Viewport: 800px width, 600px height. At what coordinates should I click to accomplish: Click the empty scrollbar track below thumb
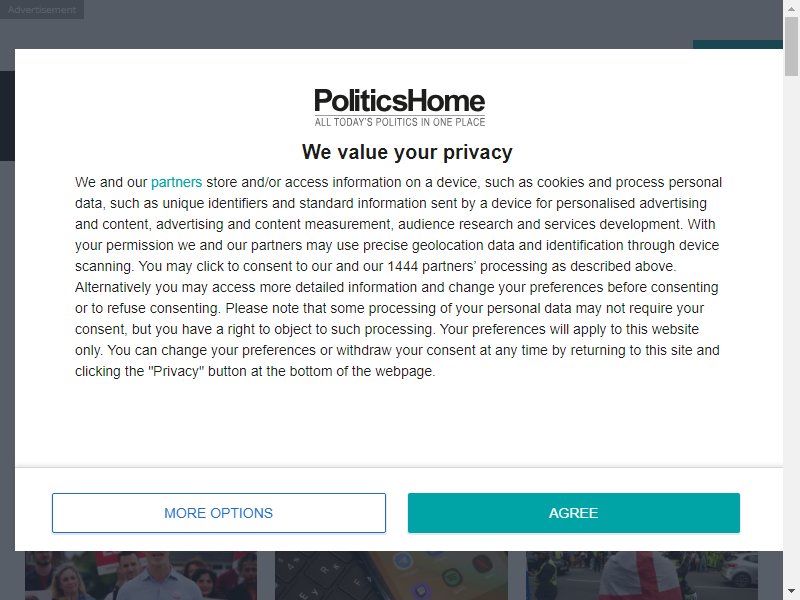[791, 332]
